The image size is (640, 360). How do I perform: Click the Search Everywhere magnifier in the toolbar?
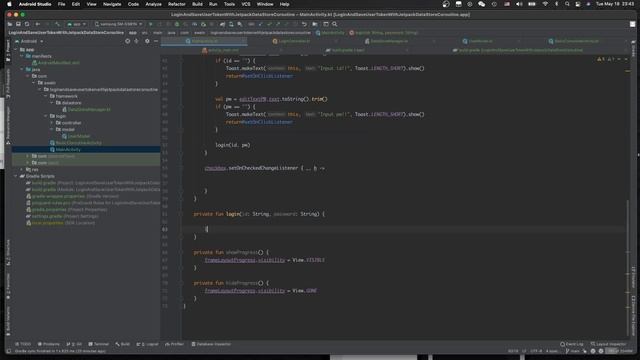pos(335,24)
